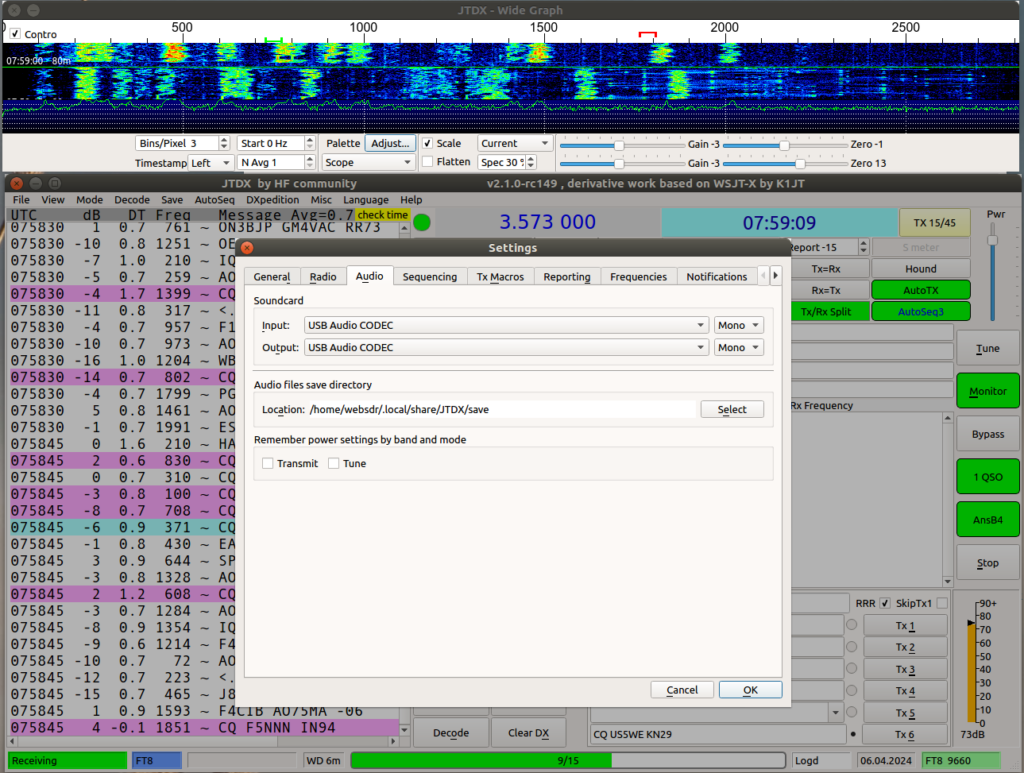Image resolution: width=1024 pixels, height=773 pixels.
Task: Enable the Transmit power-memory checkbox
Action: 267,463
